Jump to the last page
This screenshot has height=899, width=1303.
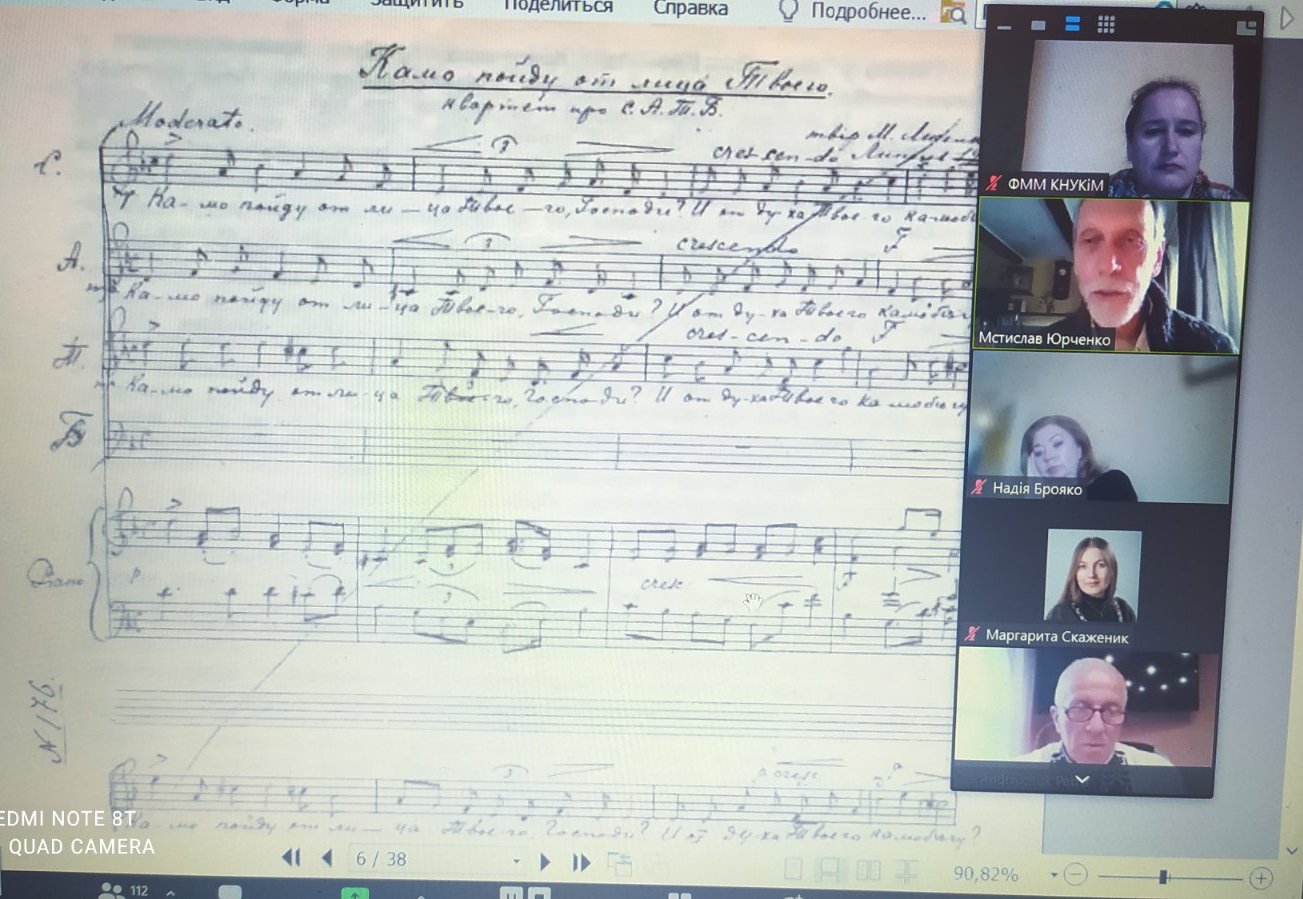[581, 861]
